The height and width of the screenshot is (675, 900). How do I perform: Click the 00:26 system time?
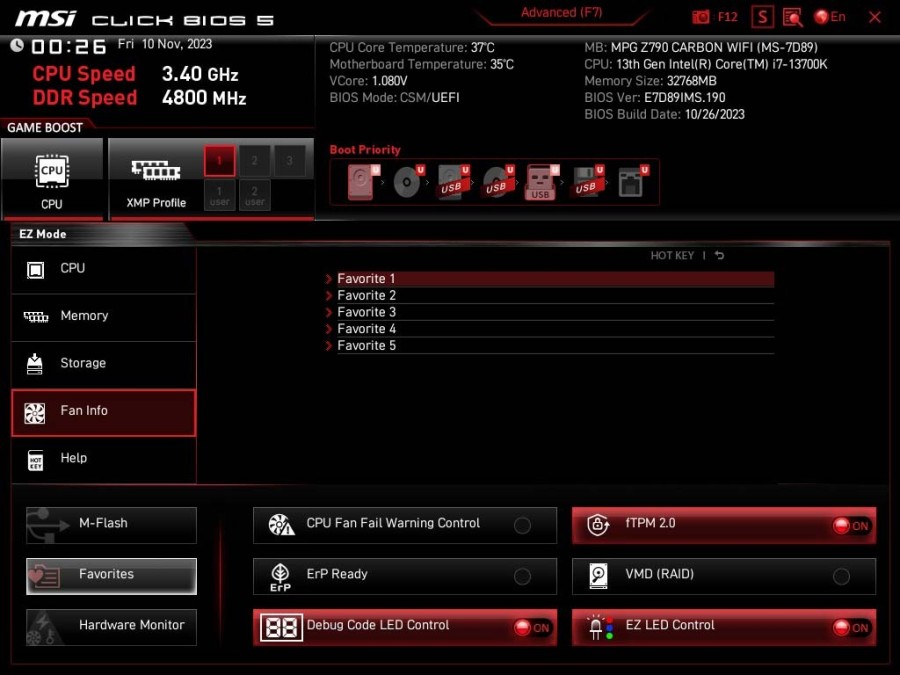coord(68,46)
